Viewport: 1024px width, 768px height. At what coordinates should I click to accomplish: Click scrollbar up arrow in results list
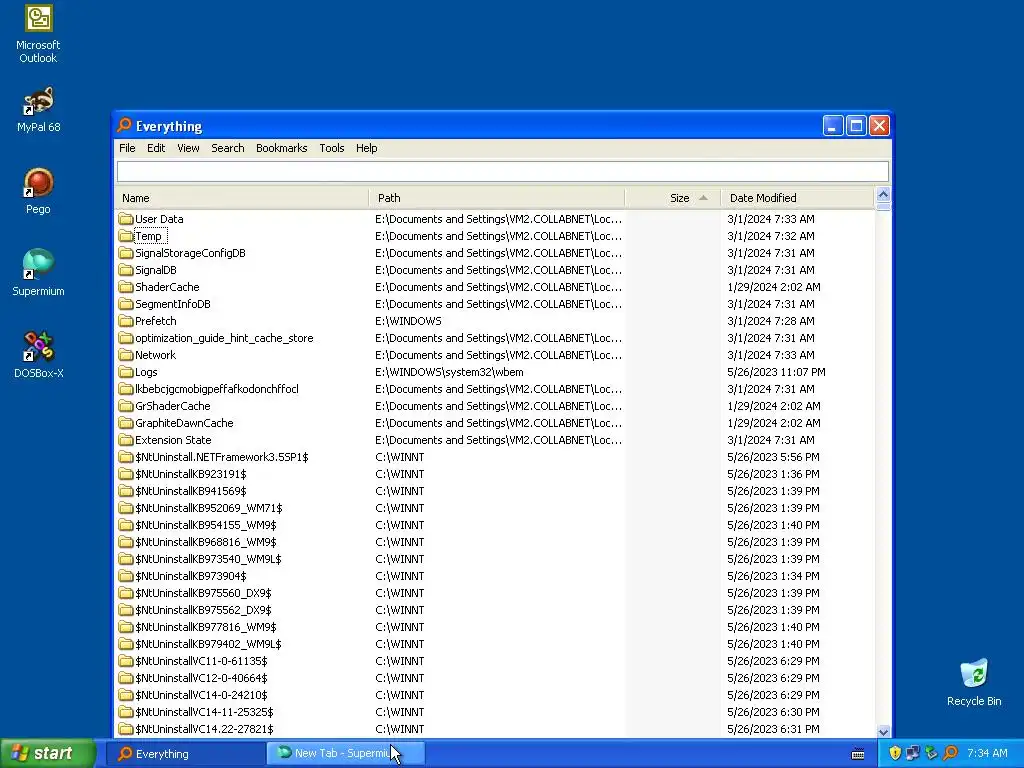pos(883,195)
